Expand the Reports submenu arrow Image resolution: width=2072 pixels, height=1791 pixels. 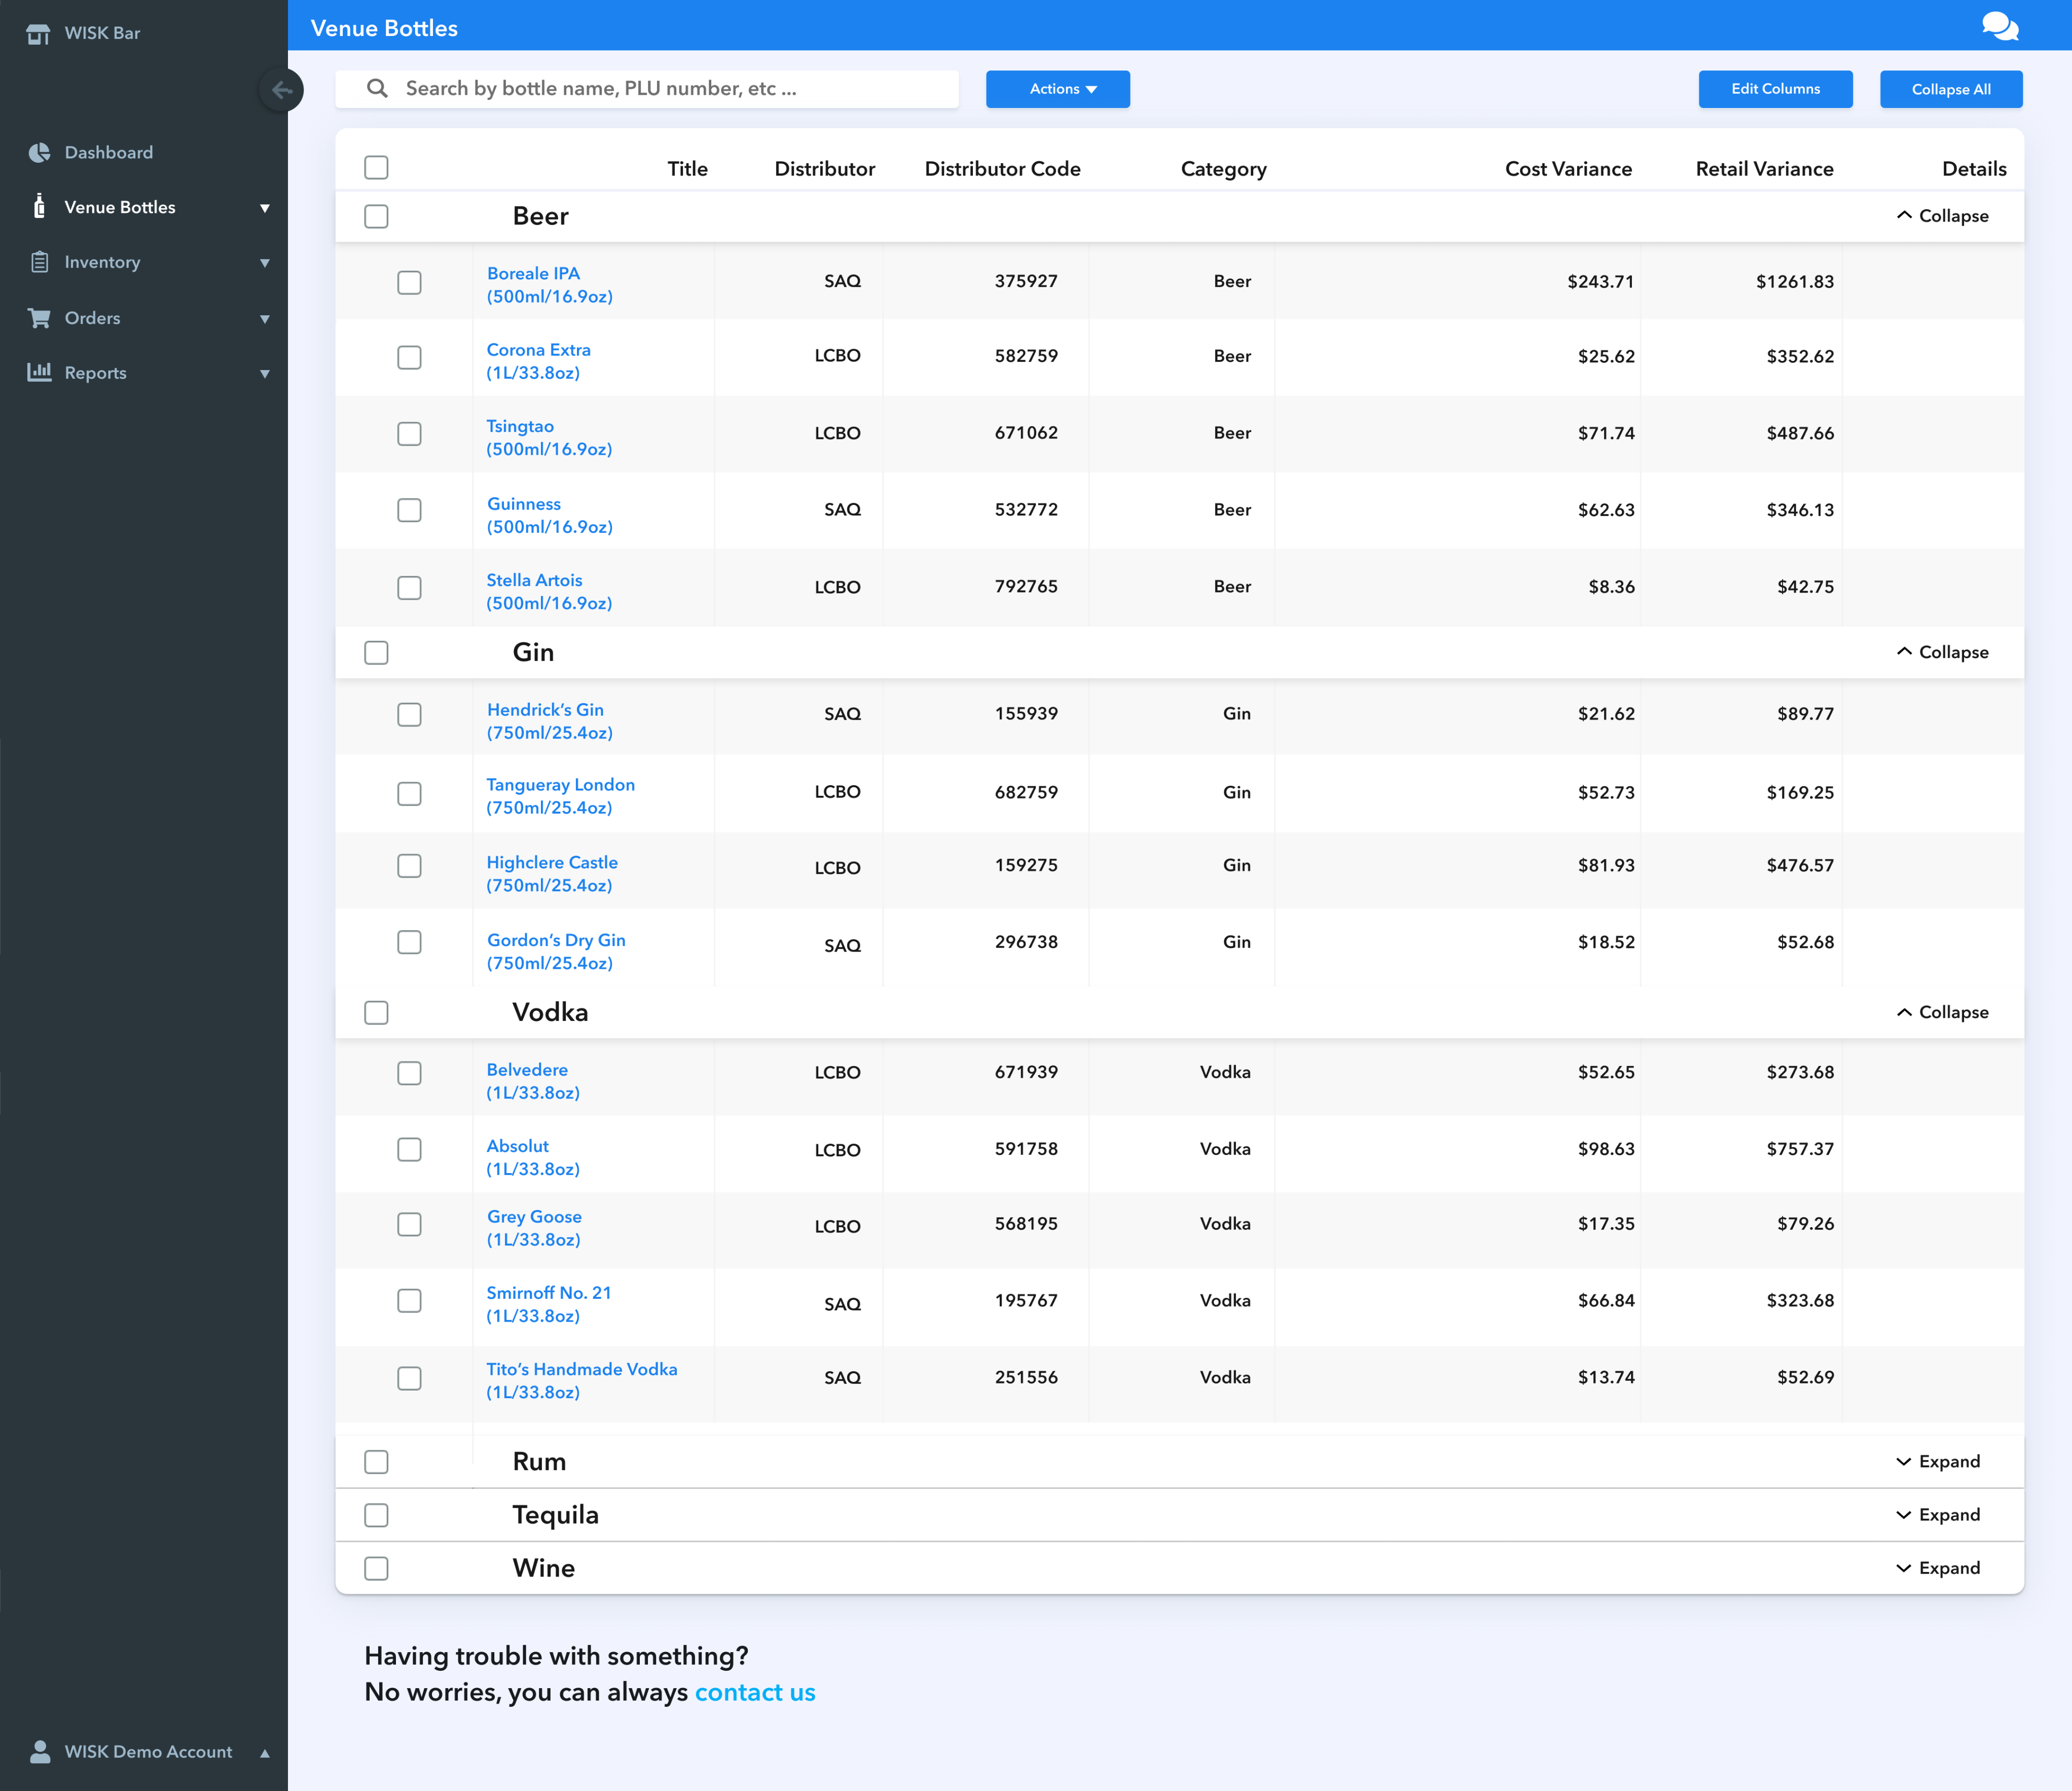click(265, 374)
